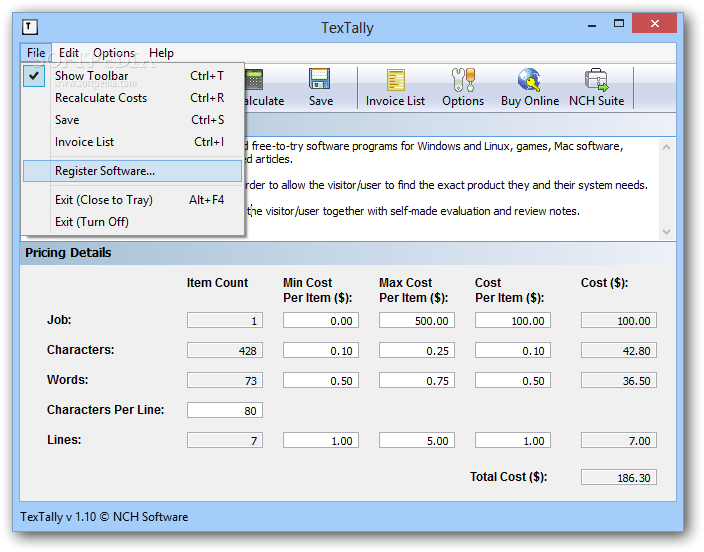The width and height of the screenshot is (704, 552).
Task: Click the Calculate calculator icon
Action: [x=254, y=79]
